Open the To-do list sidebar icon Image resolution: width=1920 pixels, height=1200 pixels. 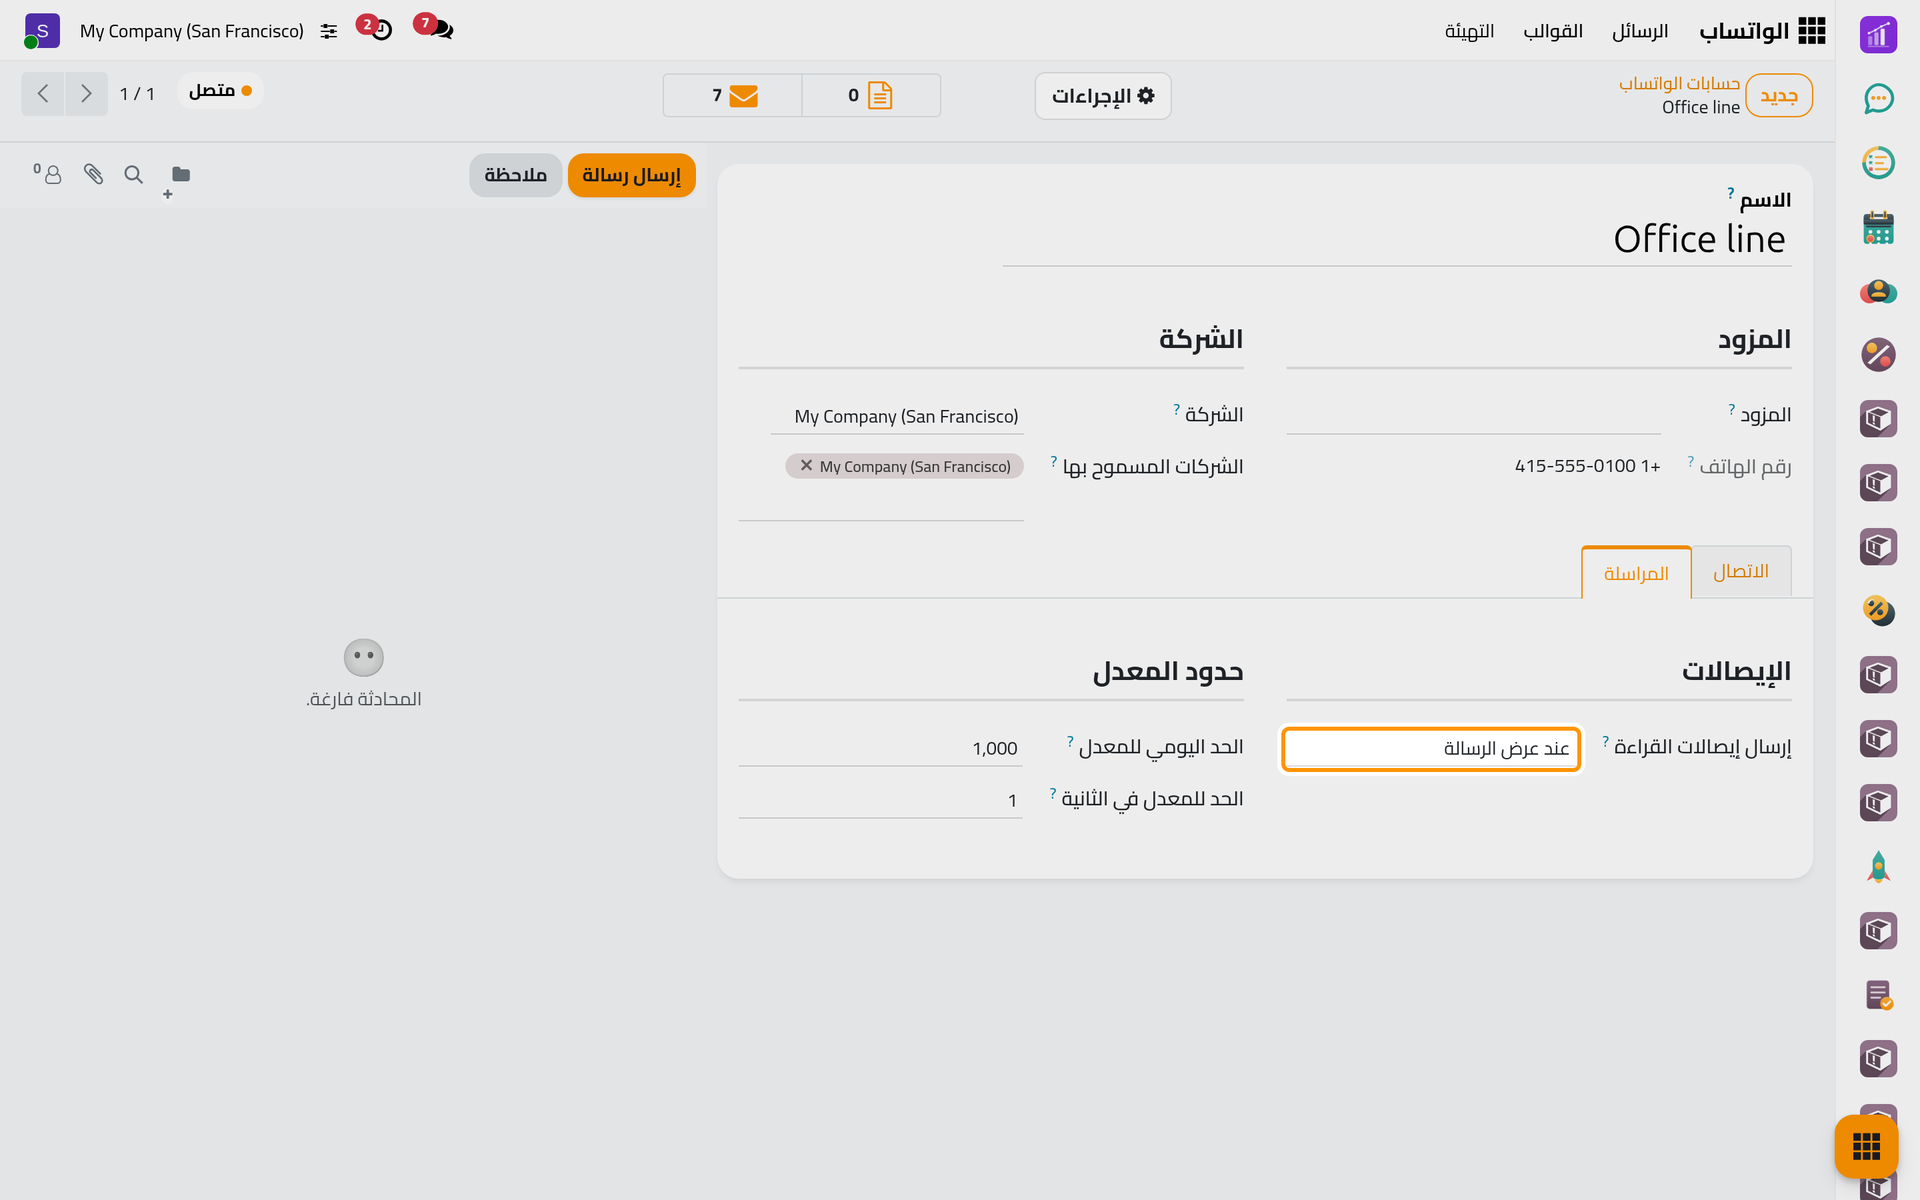click(x=1878, y=162)
